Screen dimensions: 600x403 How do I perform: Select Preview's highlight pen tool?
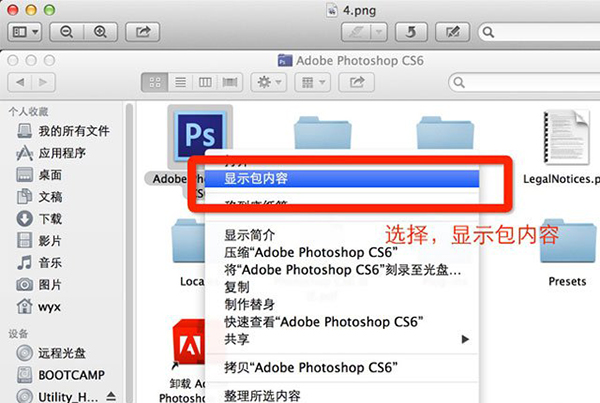point(356,32)
